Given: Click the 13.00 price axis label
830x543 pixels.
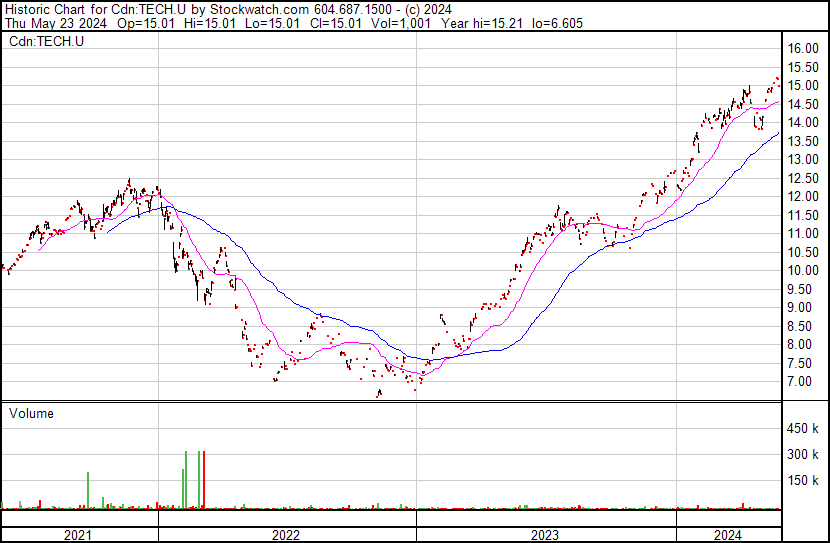Looking at the screenshot, I should click(x=803, y=159).
